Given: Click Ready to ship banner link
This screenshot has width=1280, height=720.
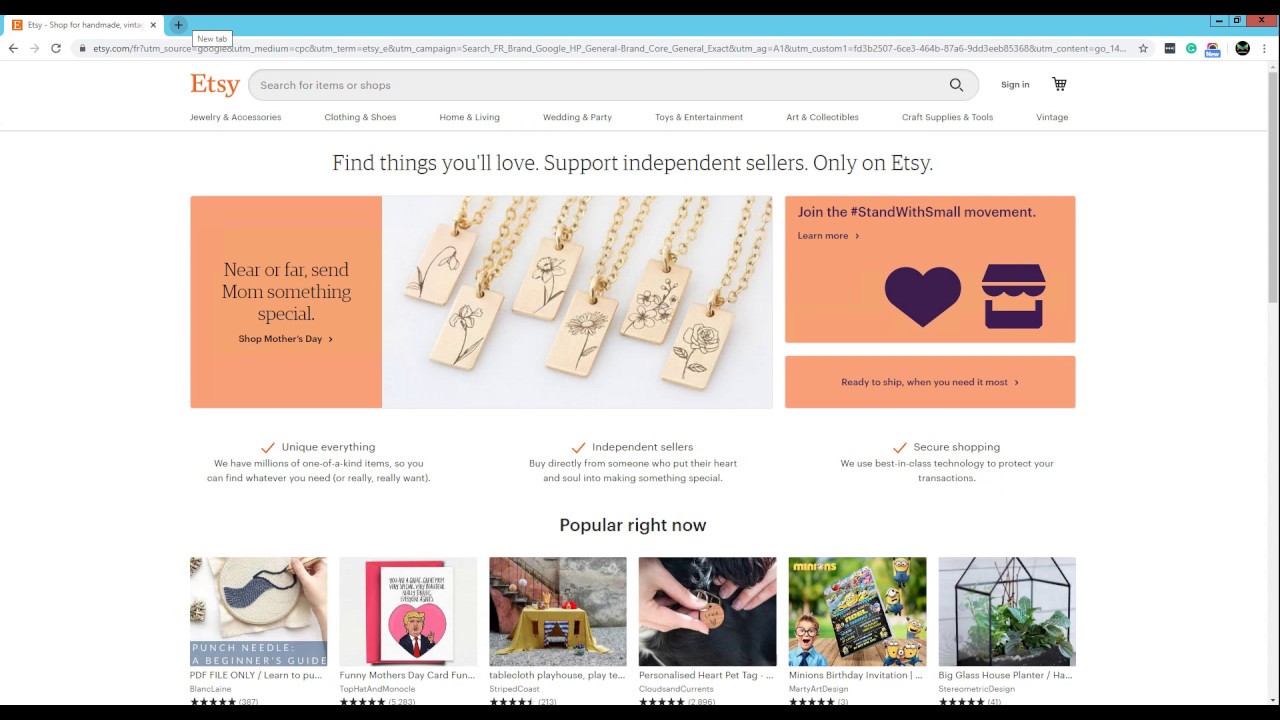Looking at the screenshot, I should point(930,382).
